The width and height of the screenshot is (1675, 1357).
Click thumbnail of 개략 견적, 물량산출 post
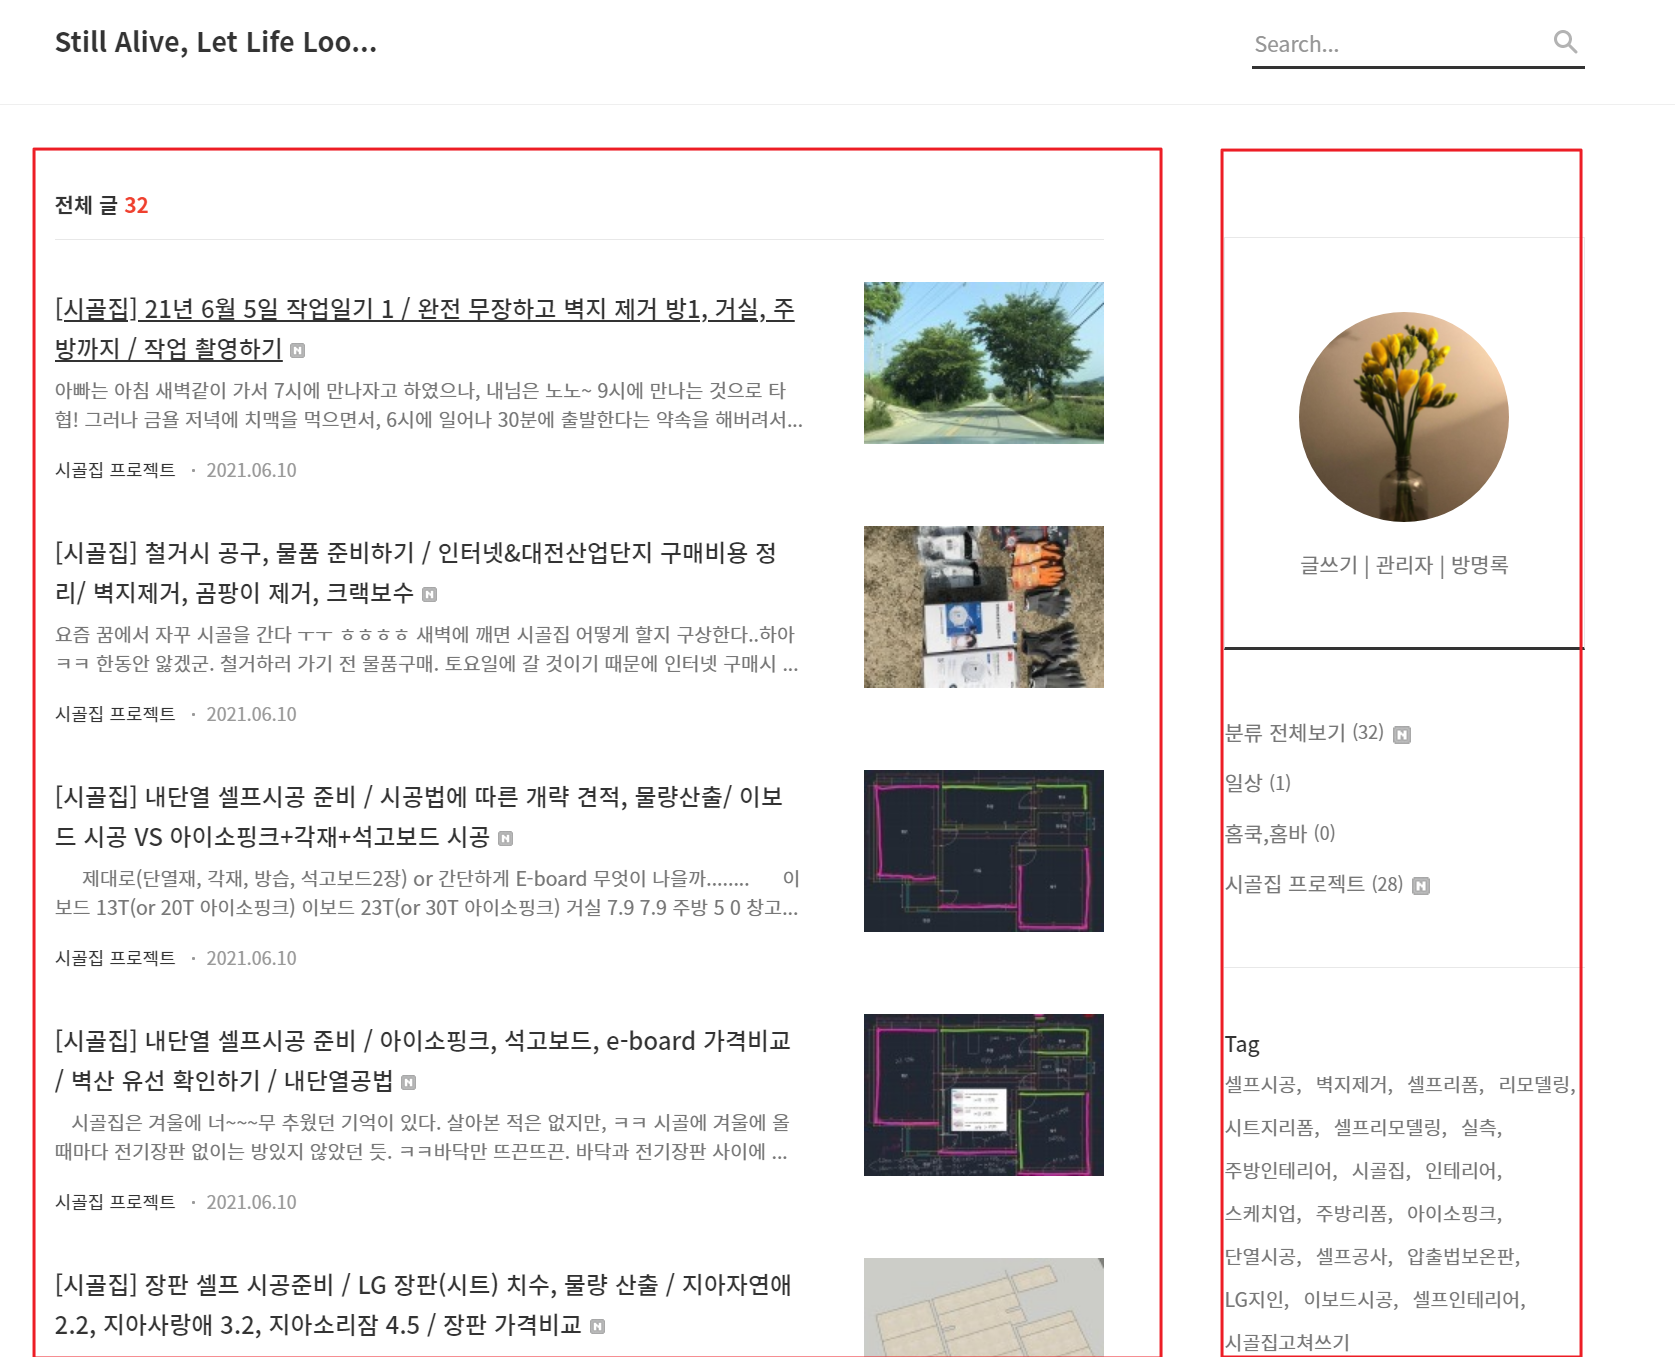pos(984,850)
